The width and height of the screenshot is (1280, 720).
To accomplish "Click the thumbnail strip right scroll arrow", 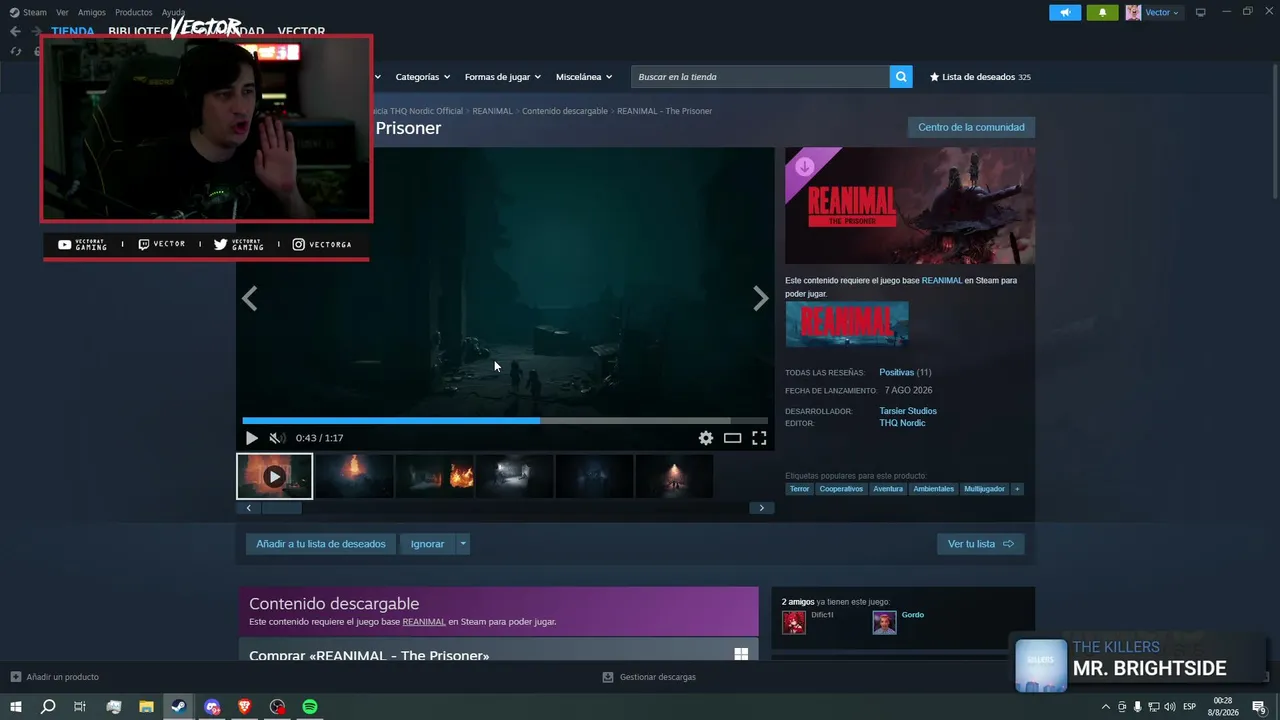I will [761, 508].
